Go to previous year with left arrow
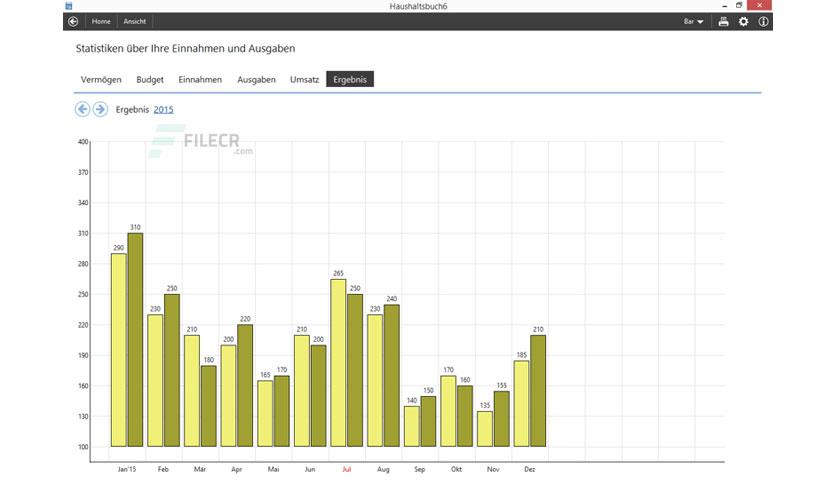The height and width of the screenshot is (484, 836). click(x=82, y=109)
